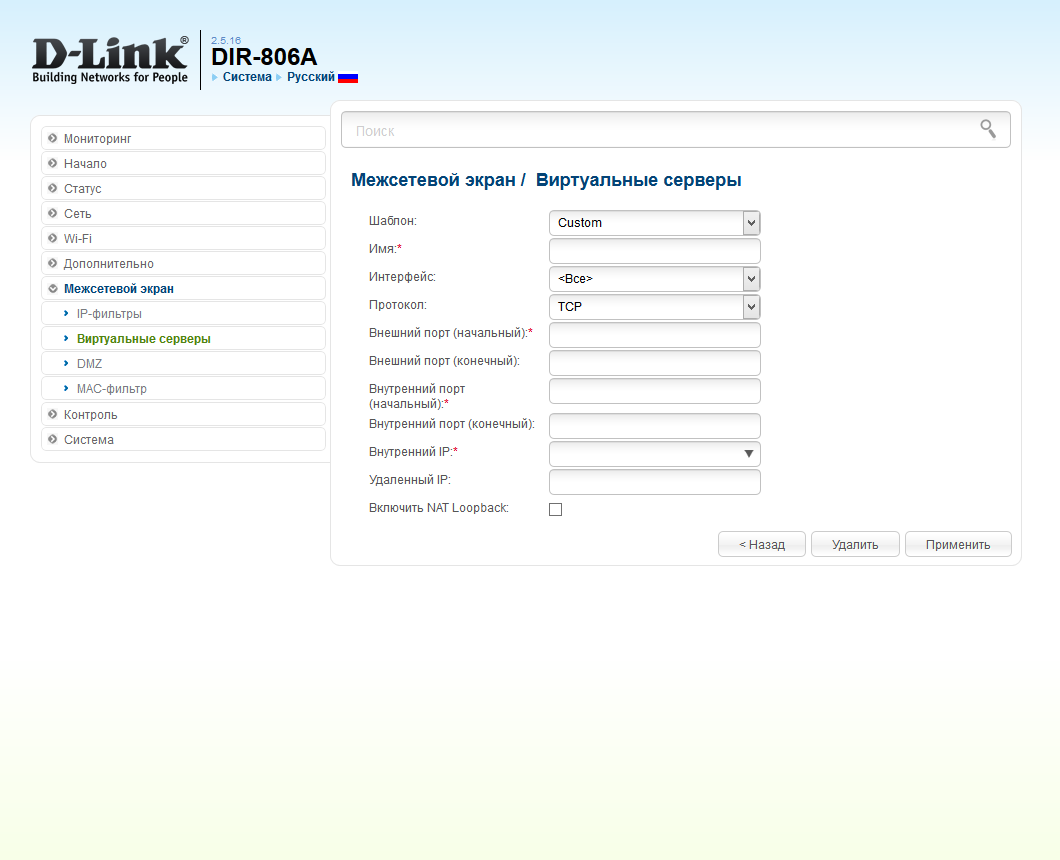Open the Мониторинг menu item
The height and width of the screenshot is (860, 1060).
(x=183, y=138)
